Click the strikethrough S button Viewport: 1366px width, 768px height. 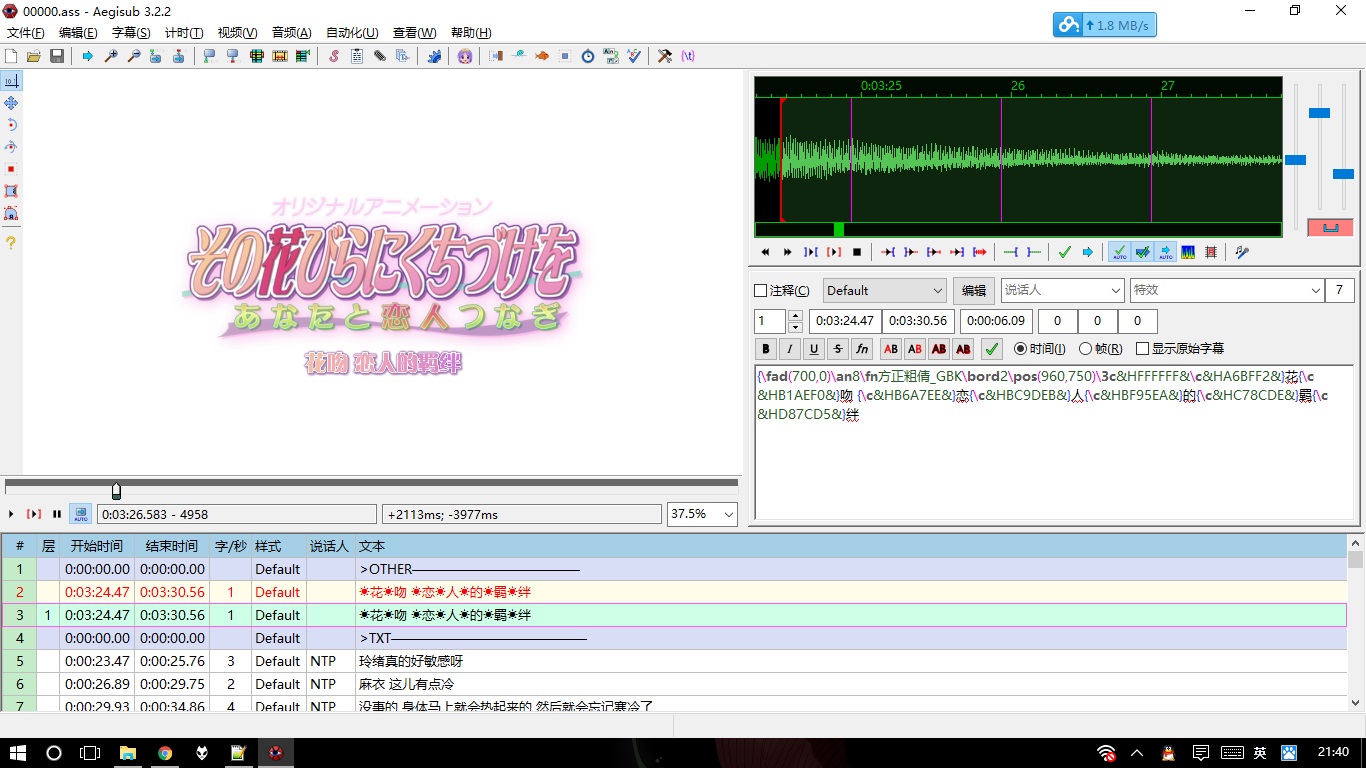(x=838, y=349)
